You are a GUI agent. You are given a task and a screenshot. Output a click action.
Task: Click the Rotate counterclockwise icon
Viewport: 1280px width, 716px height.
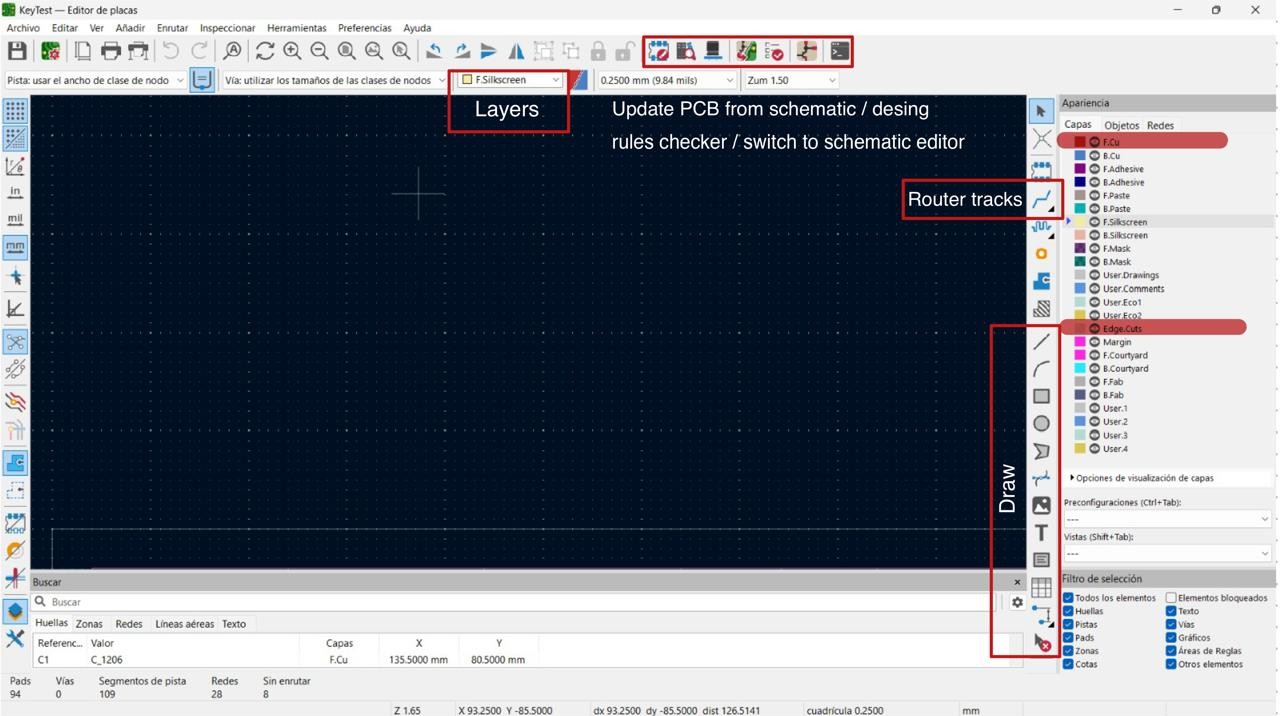434,51
